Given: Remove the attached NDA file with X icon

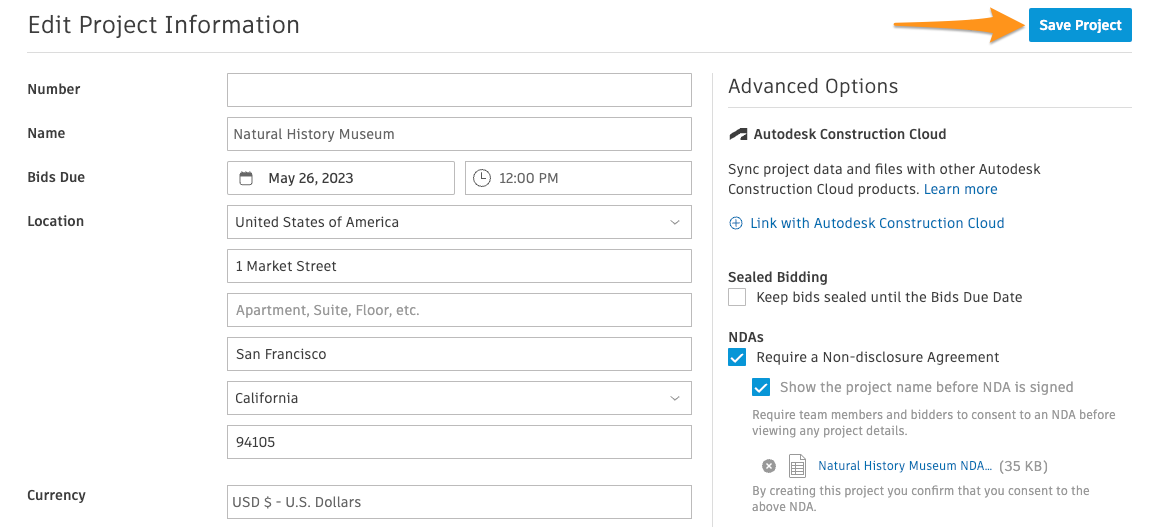Looking at the screenshot, I should tap(769, 466).
